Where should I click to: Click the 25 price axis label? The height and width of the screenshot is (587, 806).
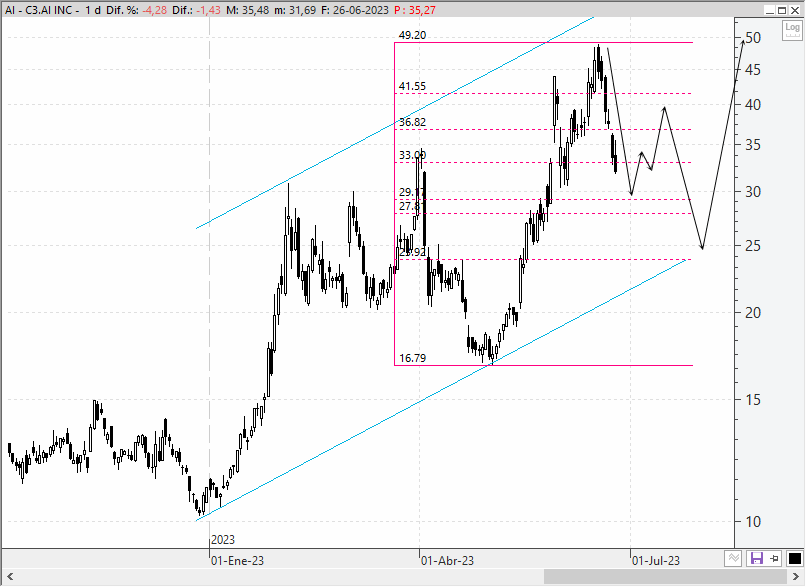753,246
